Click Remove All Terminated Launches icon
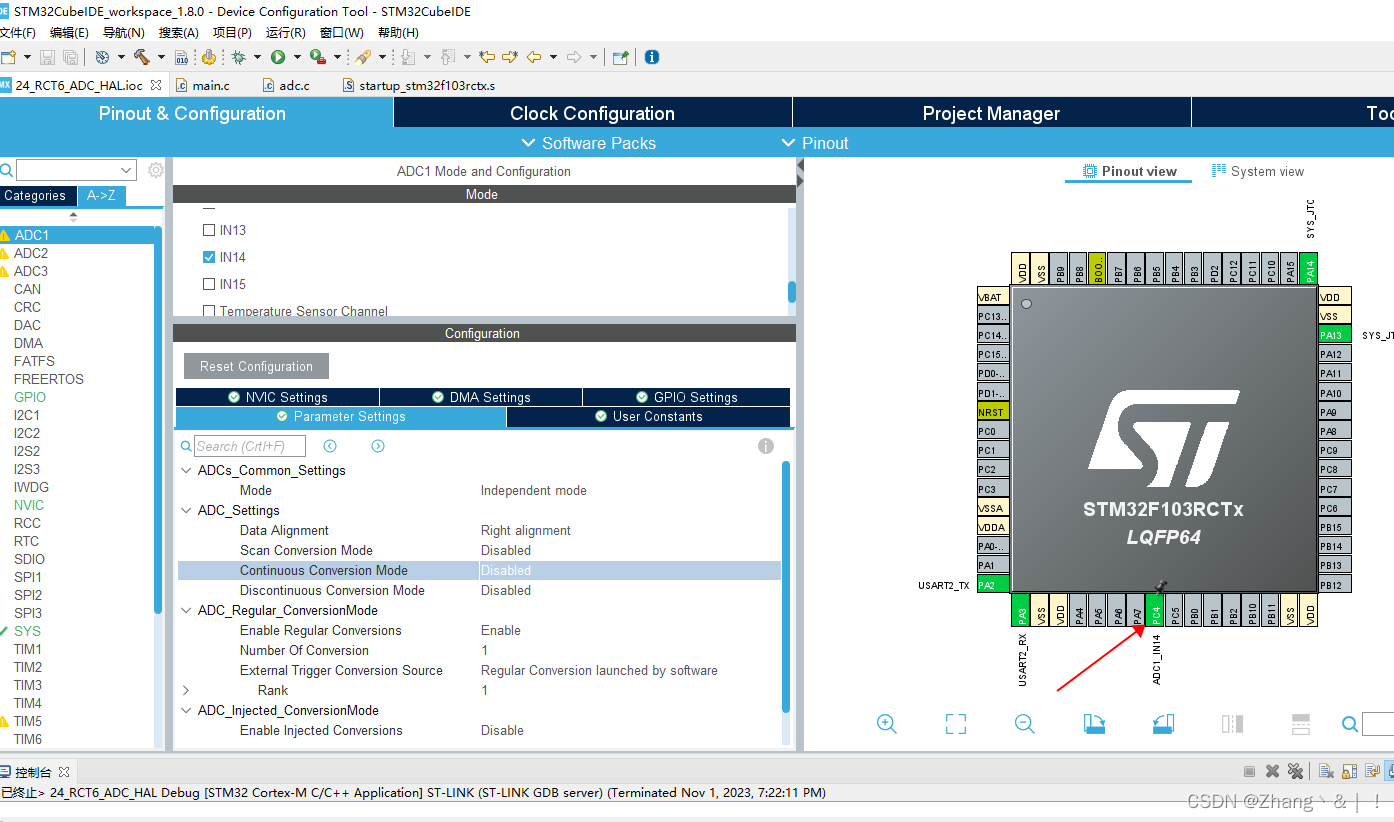The height and width of the screenshot is (822, 1394). click(x=1295, y=771)
